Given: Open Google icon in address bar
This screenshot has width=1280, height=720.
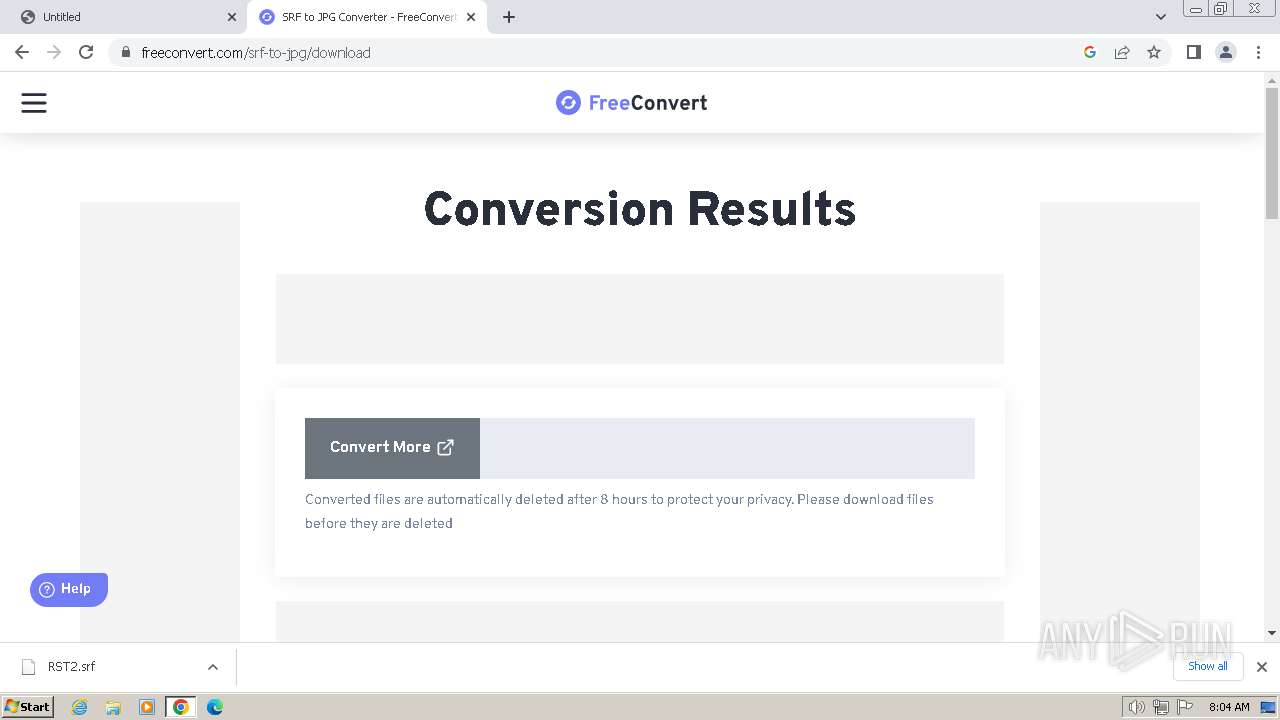Looking at the screenshot, I should point(1090,52).
